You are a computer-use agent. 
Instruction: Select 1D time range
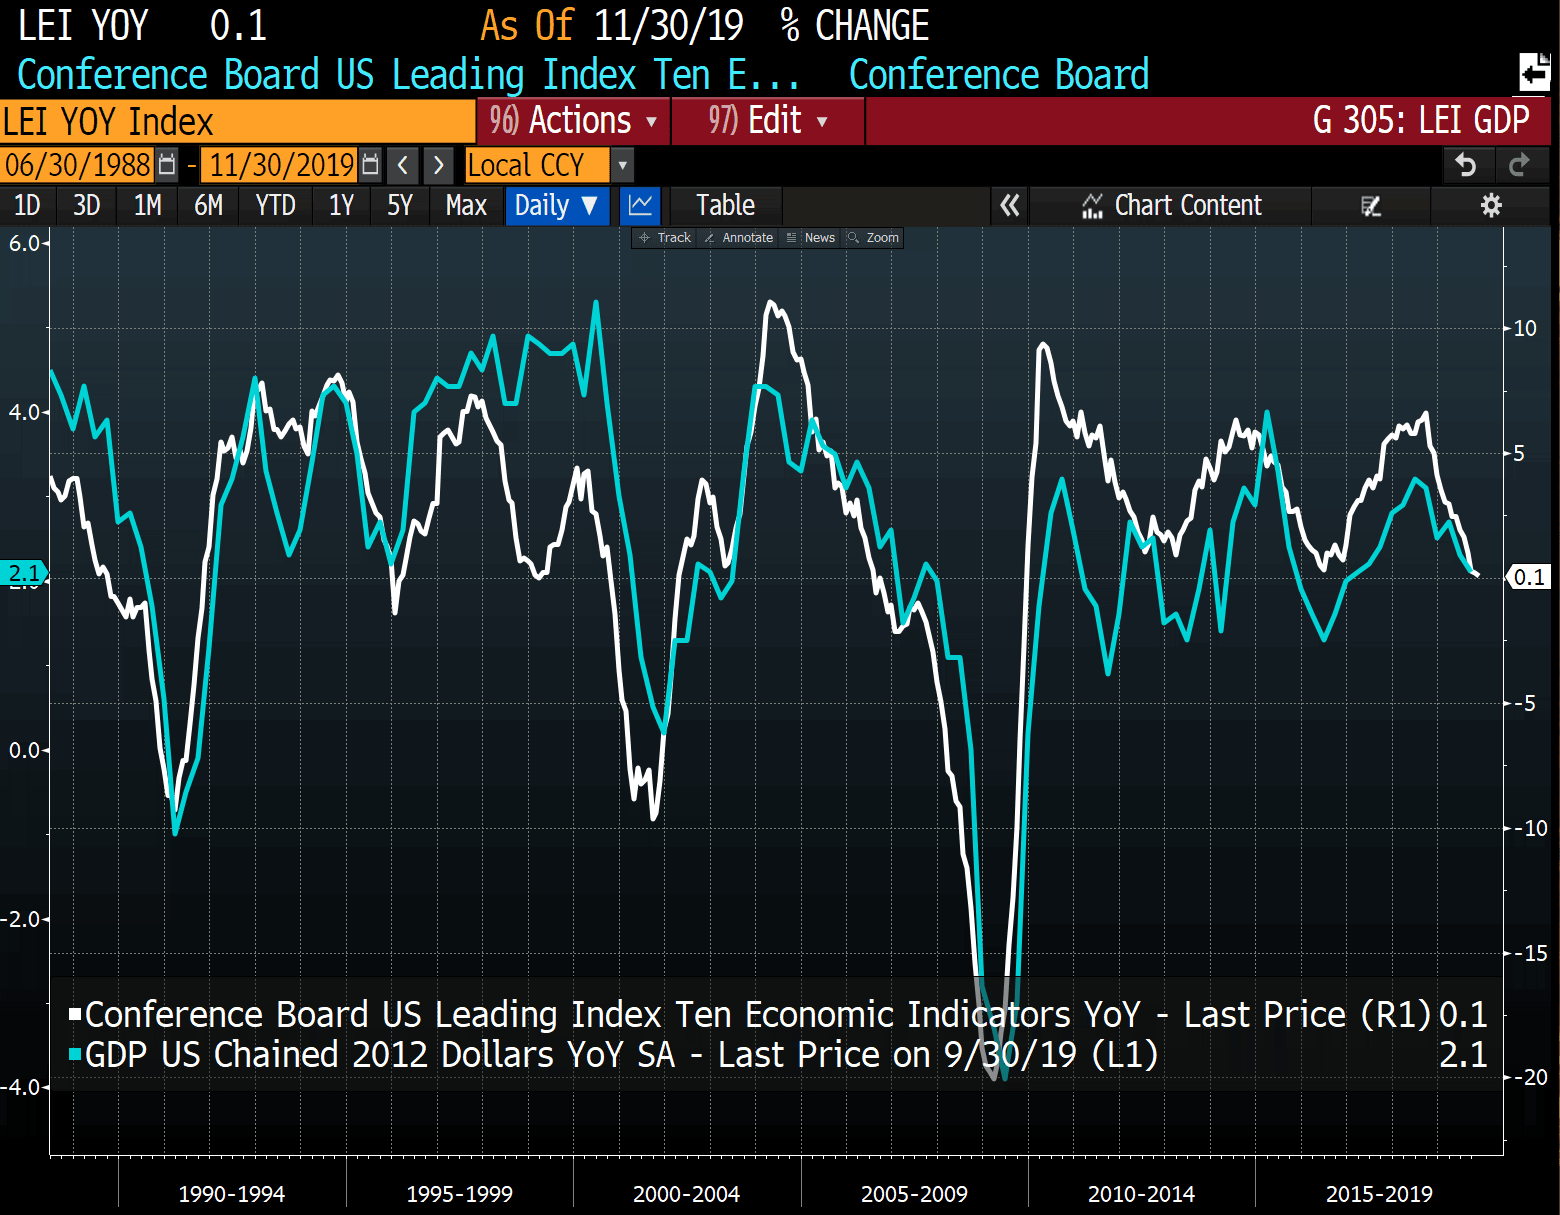coord(27,205)
